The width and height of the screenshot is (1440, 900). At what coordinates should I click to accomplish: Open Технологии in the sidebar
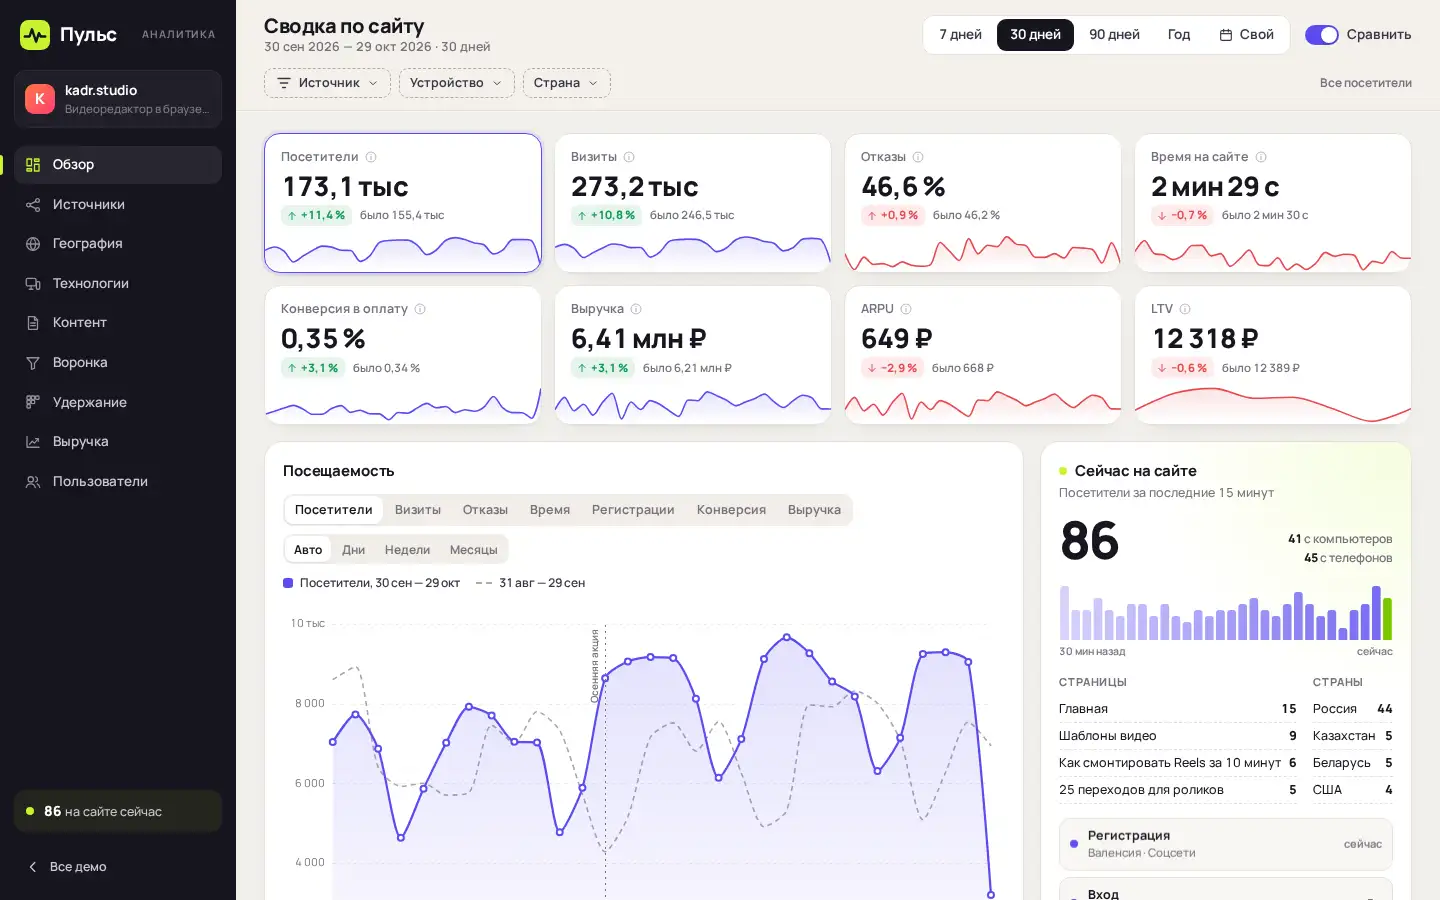pyautogui.click(x=118, y=283)
